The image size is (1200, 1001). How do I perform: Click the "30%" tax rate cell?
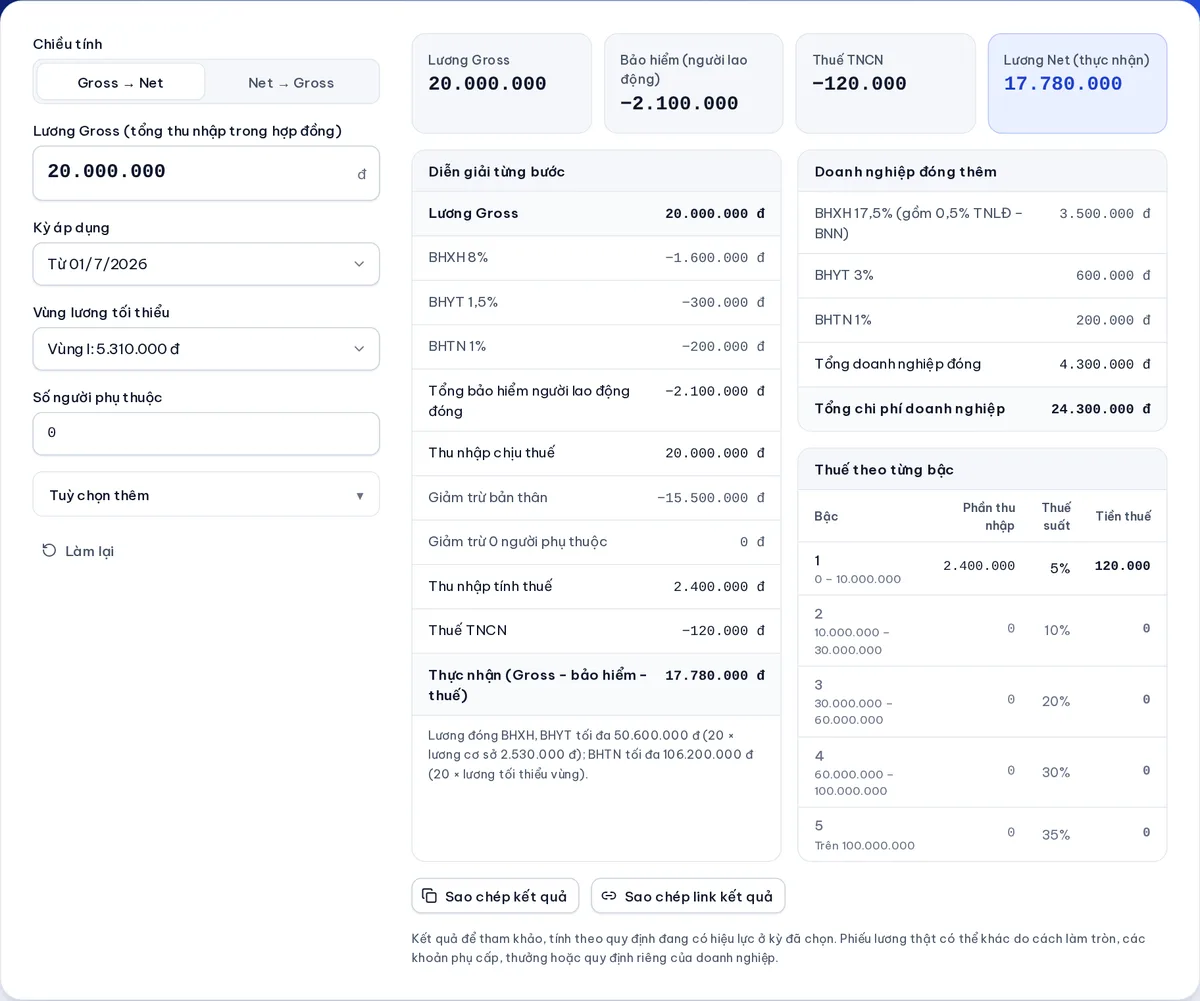tap(1056, 772)
